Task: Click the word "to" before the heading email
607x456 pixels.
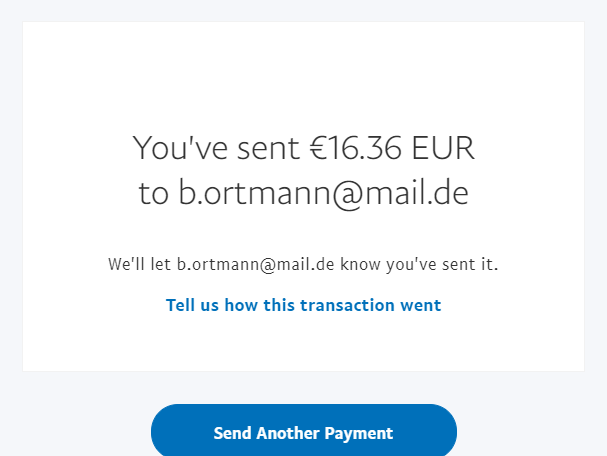Action: [x=154, y=193]
